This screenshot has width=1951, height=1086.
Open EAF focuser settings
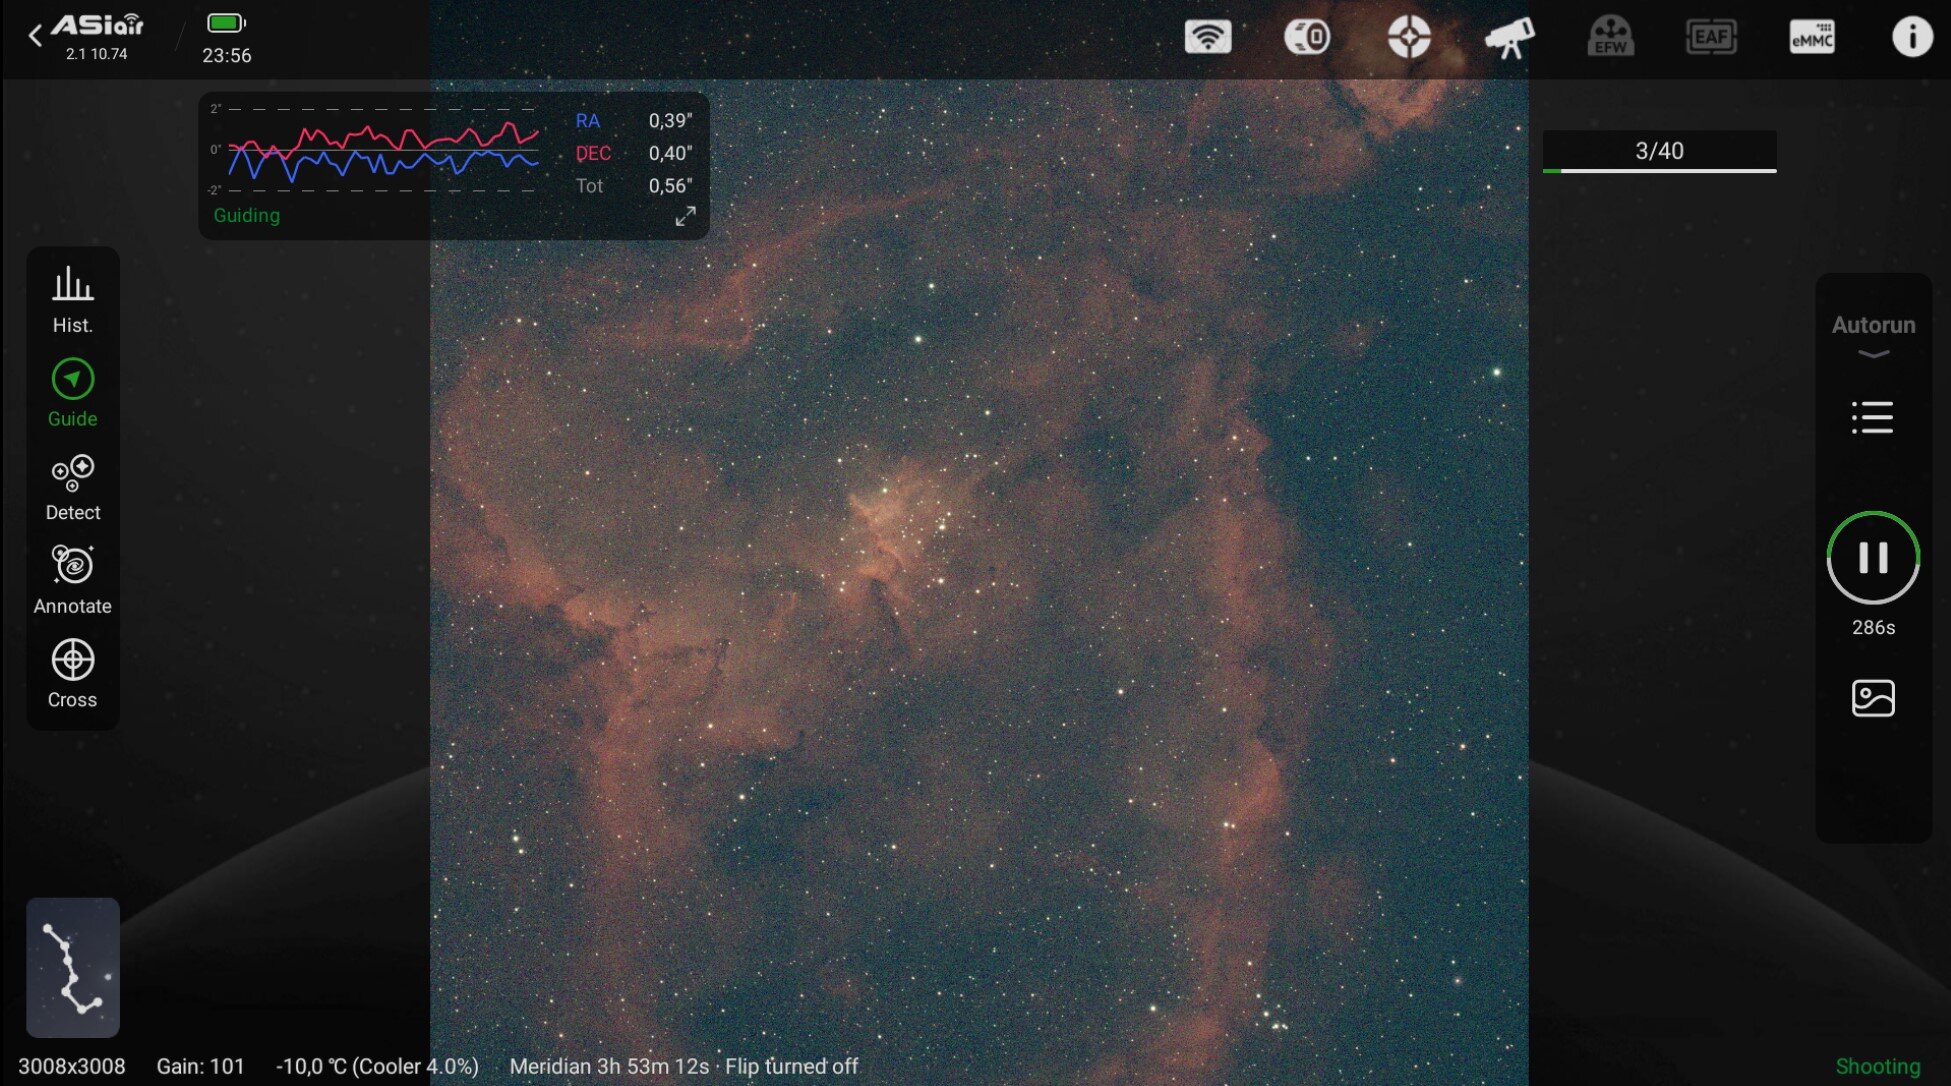pyautogui.click(x=1710, y=37)
